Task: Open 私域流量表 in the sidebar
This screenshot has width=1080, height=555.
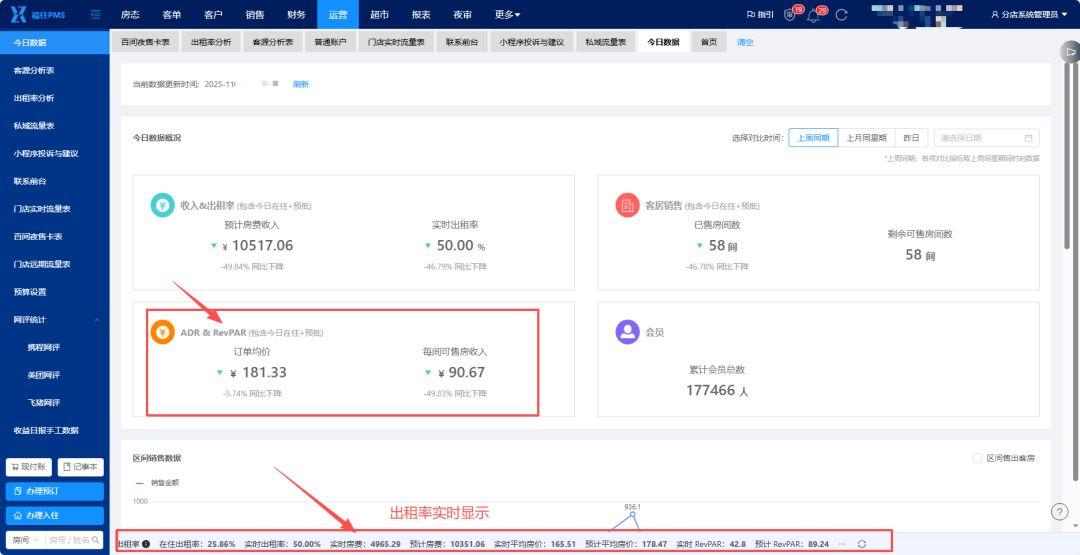Action: point(55,125)
